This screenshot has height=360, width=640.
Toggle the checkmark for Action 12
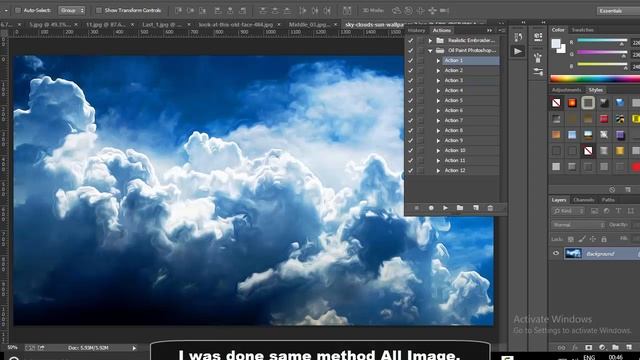tap(411, 171)
